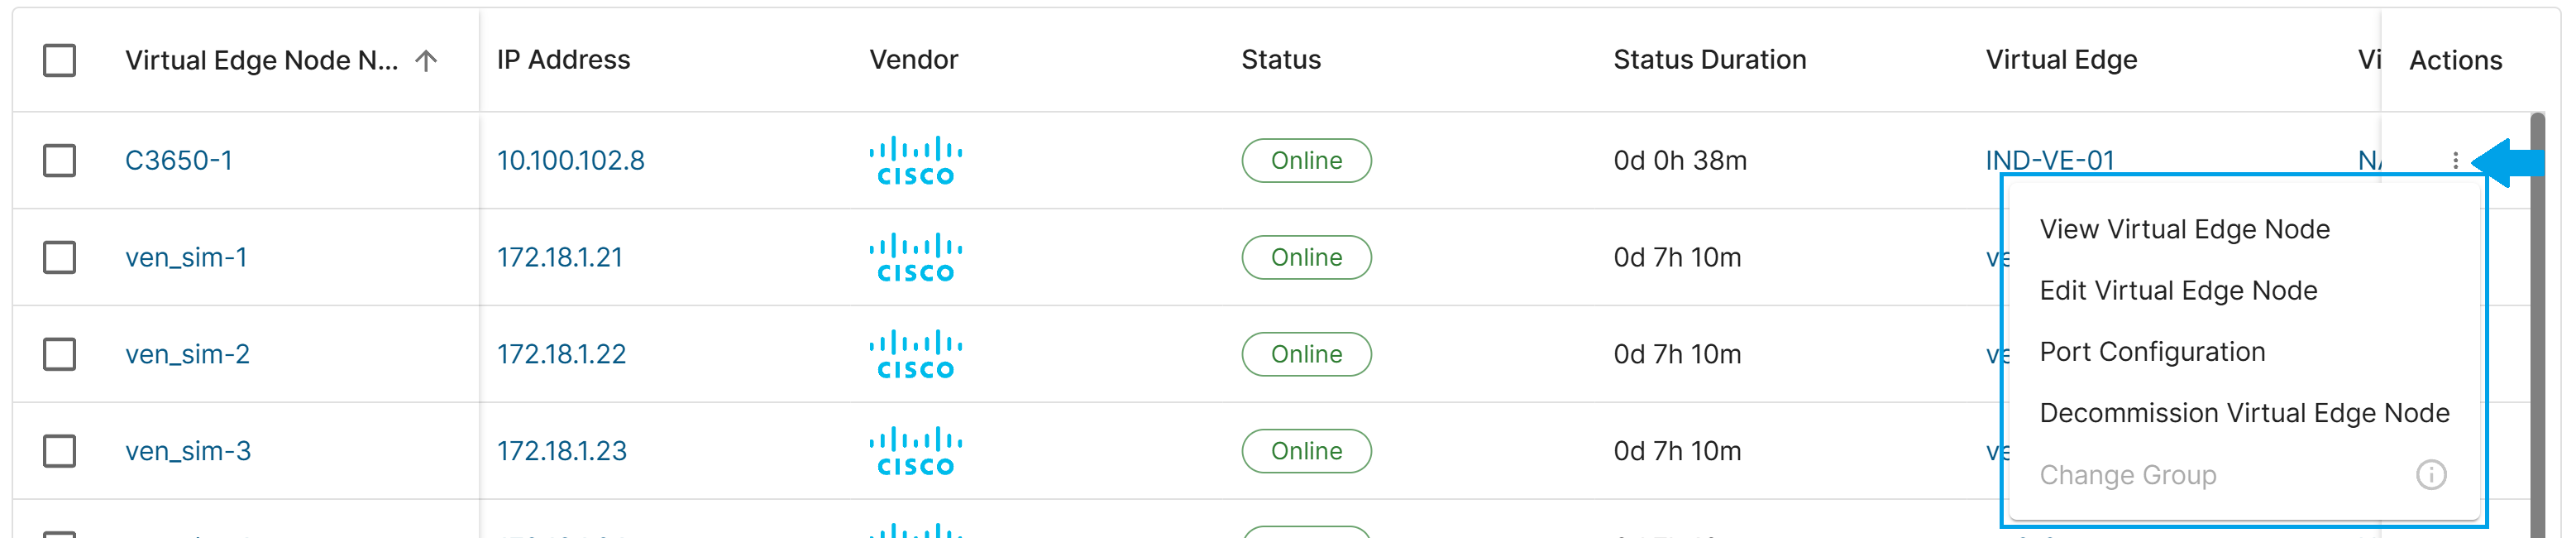Image resolution: width=2576 pixels, height=538 pixels.
Task: Click the IP address 172.18.1.21
Action: 560,257
